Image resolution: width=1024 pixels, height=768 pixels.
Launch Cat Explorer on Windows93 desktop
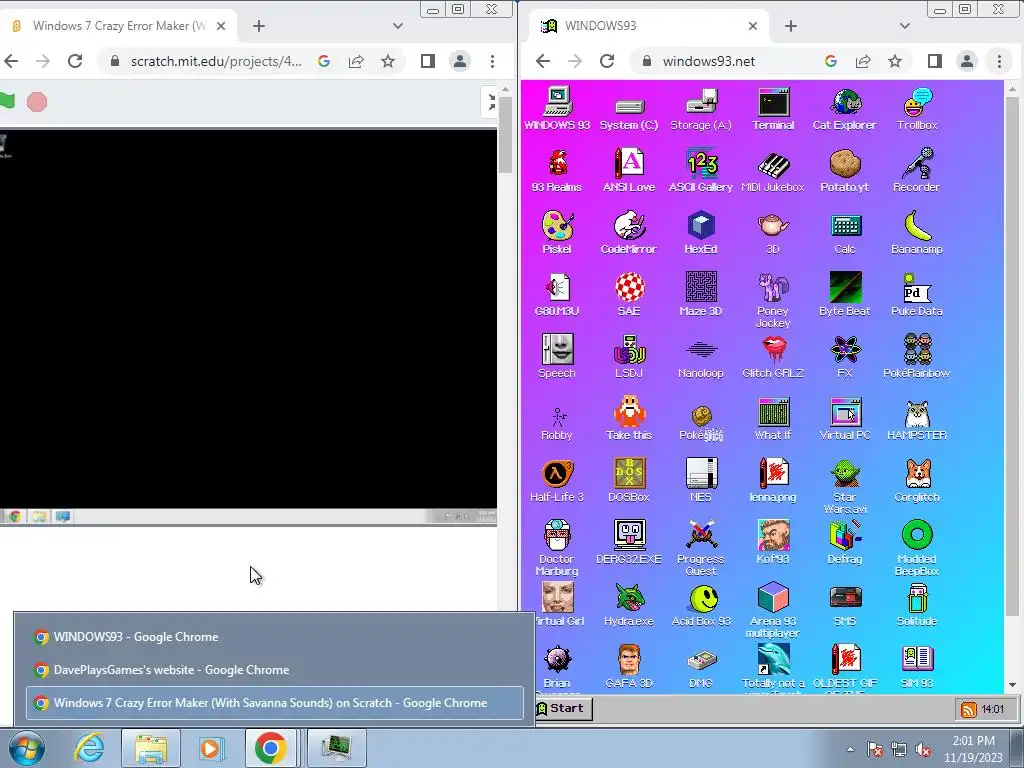click(x=844, y=109)
